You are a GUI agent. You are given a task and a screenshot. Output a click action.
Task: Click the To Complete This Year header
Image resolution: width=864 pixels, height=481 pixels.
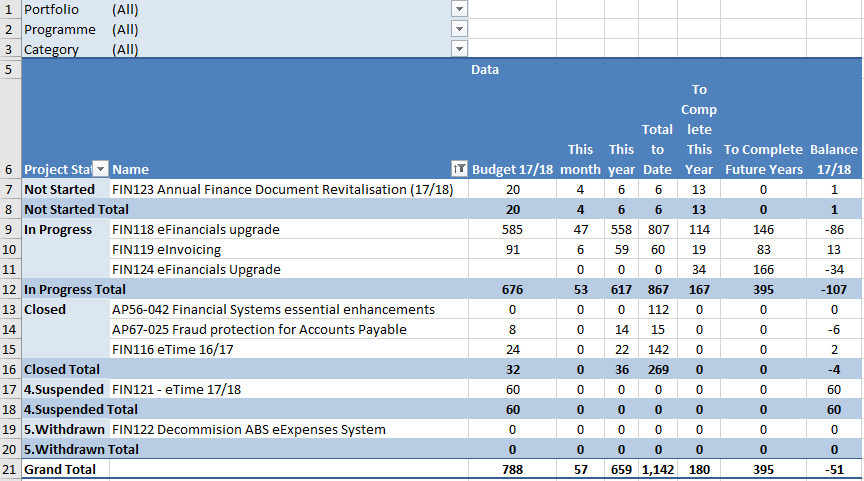(x=699, y=129)
